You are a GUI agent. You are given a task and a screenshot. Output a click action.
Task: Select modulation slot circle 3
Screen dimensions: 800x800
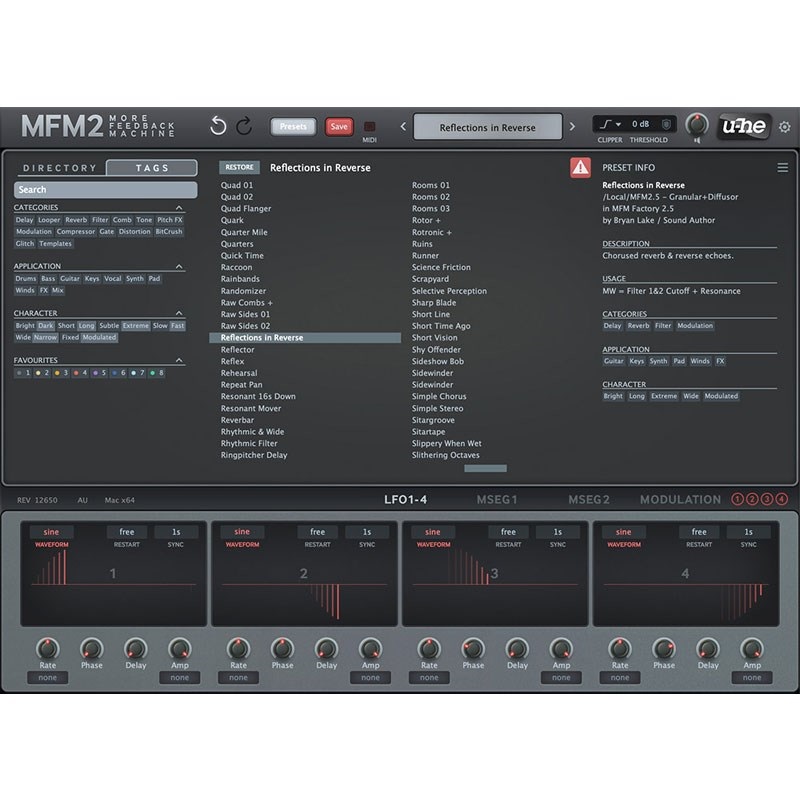767,499
